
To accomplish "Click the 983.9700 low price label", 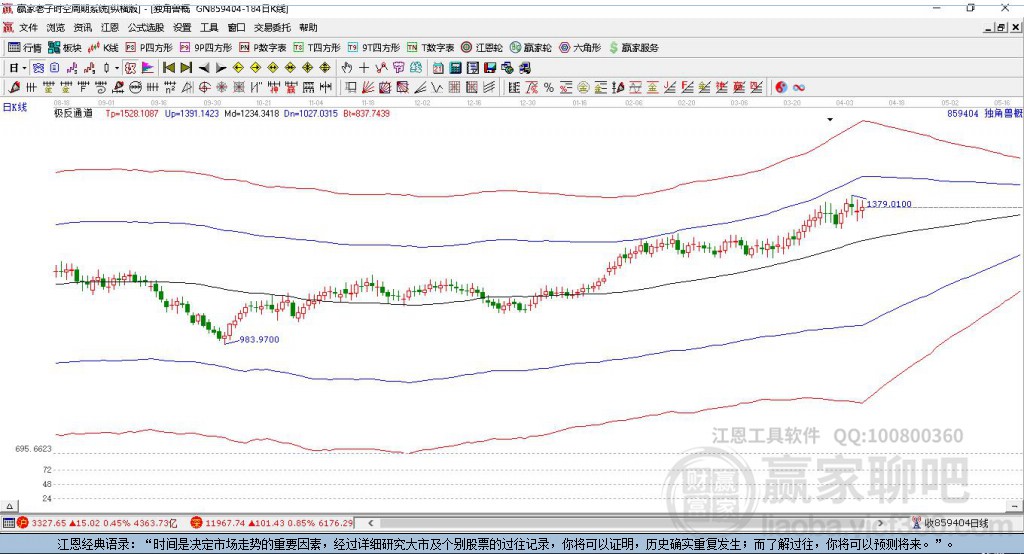I will (259, 340).
